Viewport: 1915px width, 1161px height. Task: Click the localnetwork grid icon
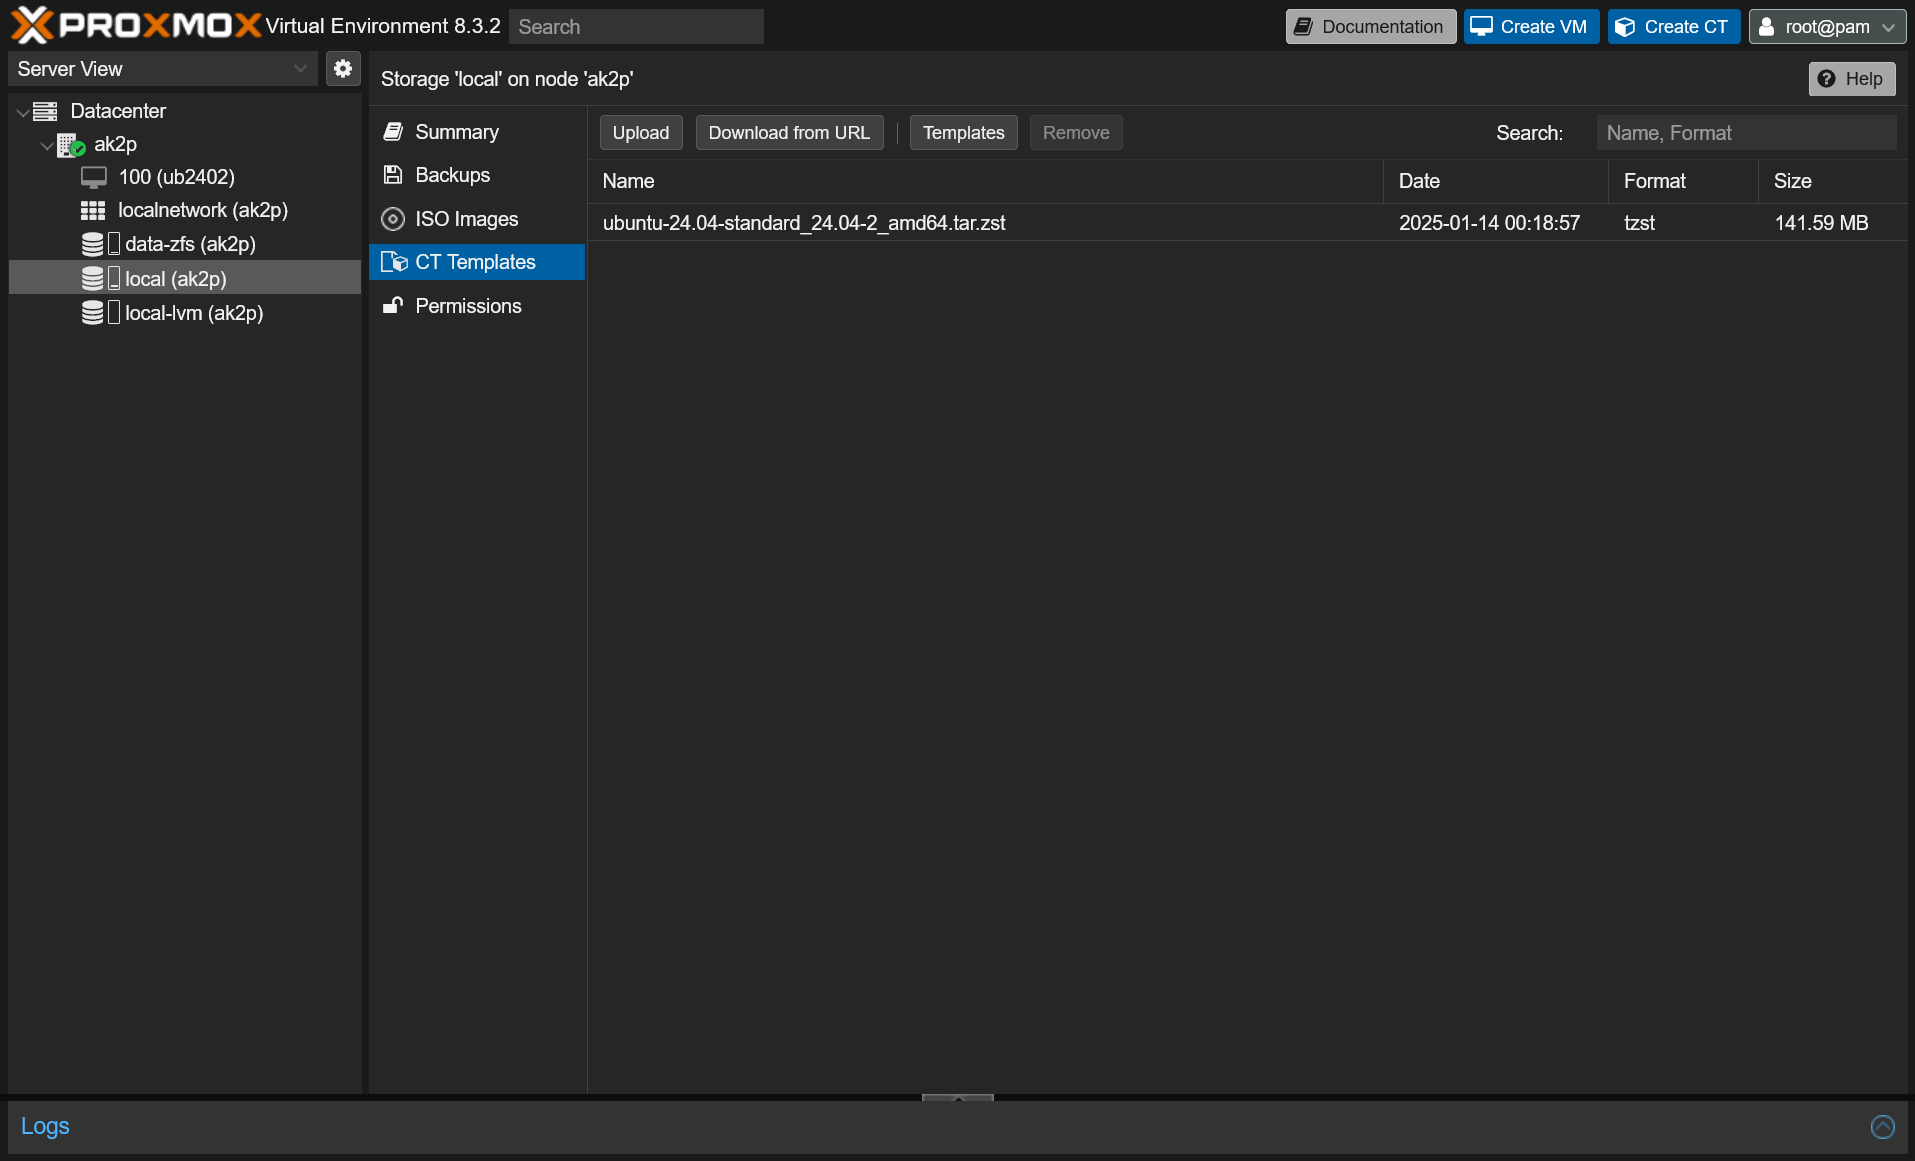pos(93,211)
